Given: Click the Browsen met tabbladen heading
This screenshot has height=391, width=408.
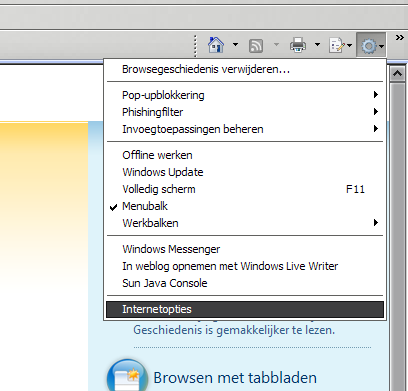Looking at the screenshot, I should click(x=235, y=378).
